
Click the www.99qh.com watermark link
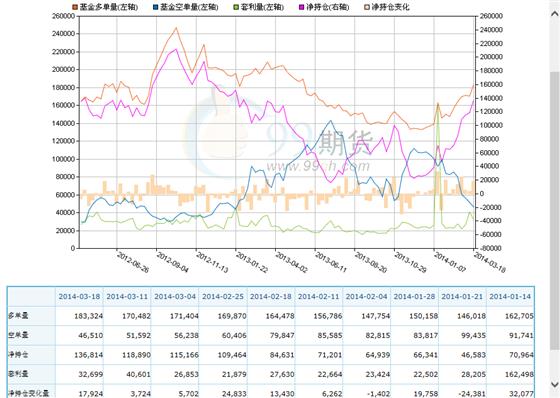point(318,166)
